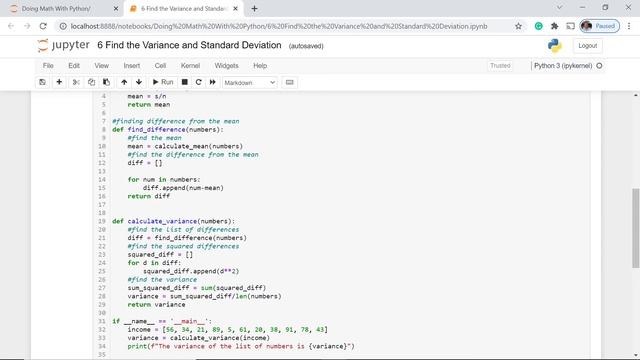Click the Paused profile button
Image resolution: width=640 pixels, height=360 pixels.
(599, 26)
